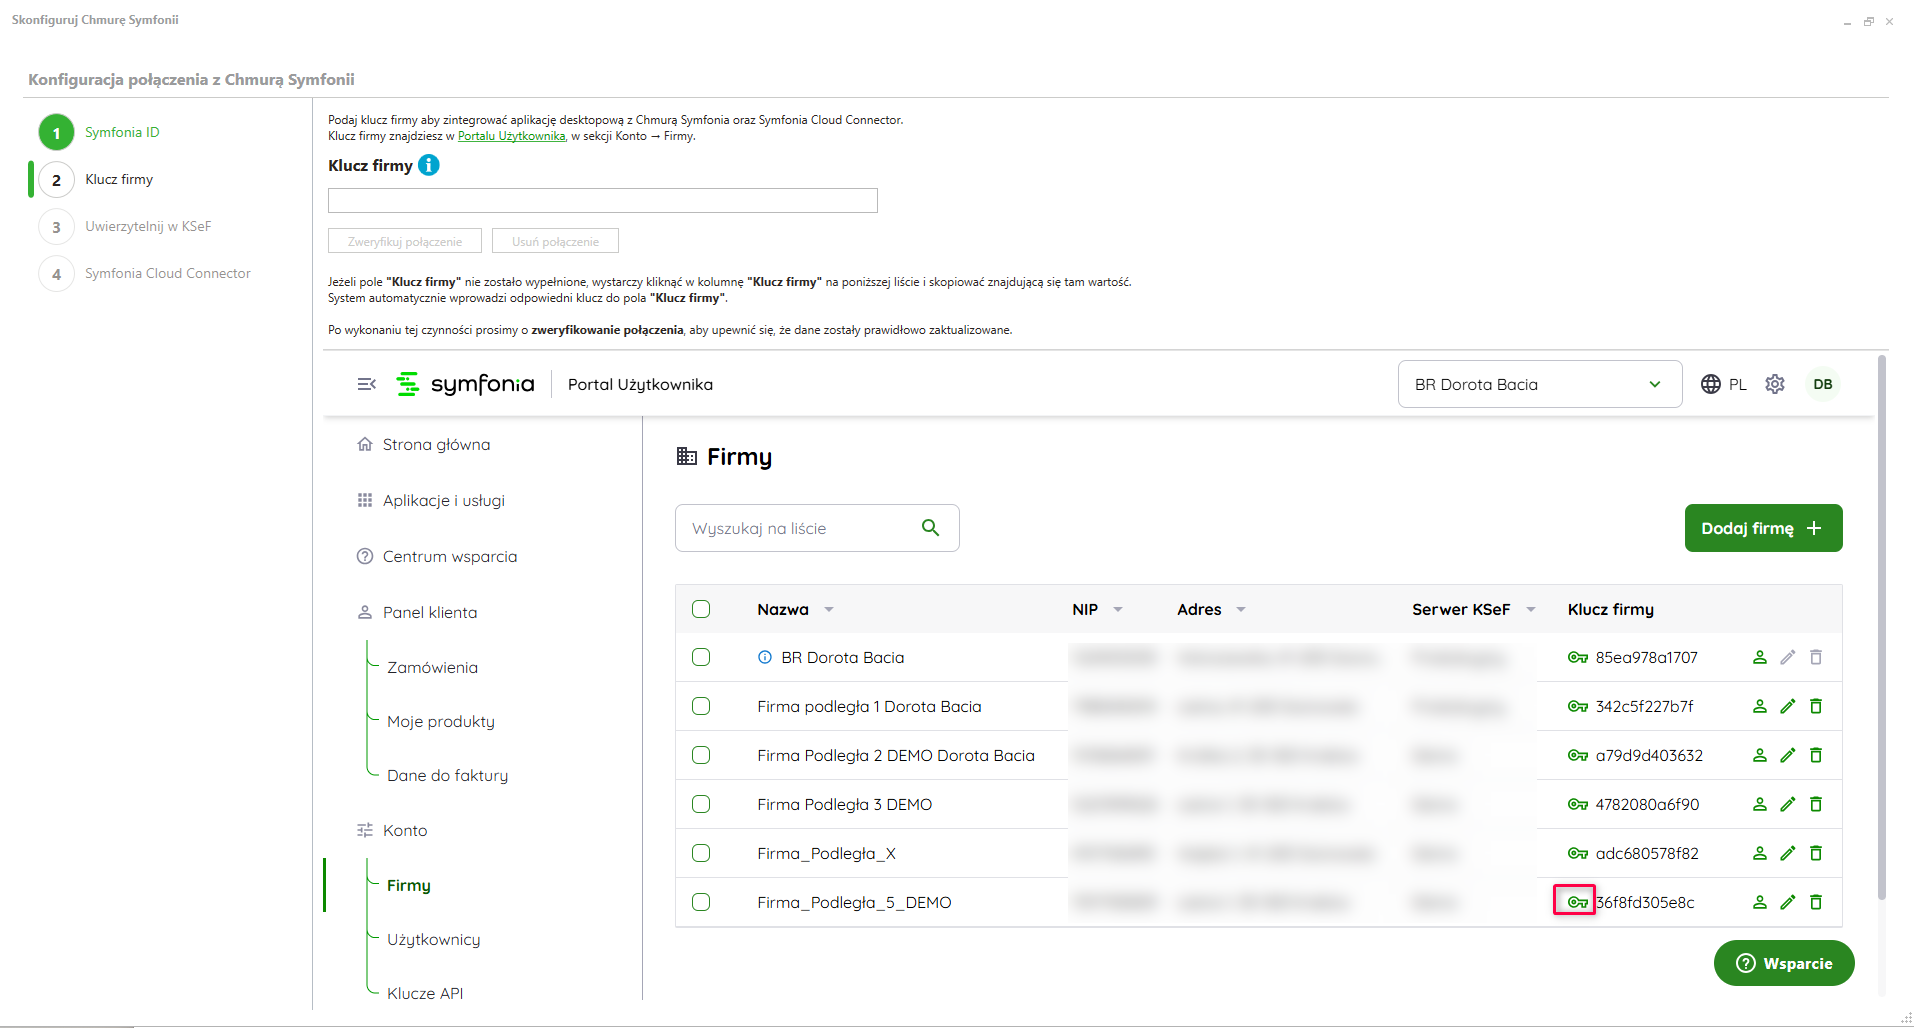Select all companies with header checkbox
Screen dimensions: 1914x1028
pos(701,609)
